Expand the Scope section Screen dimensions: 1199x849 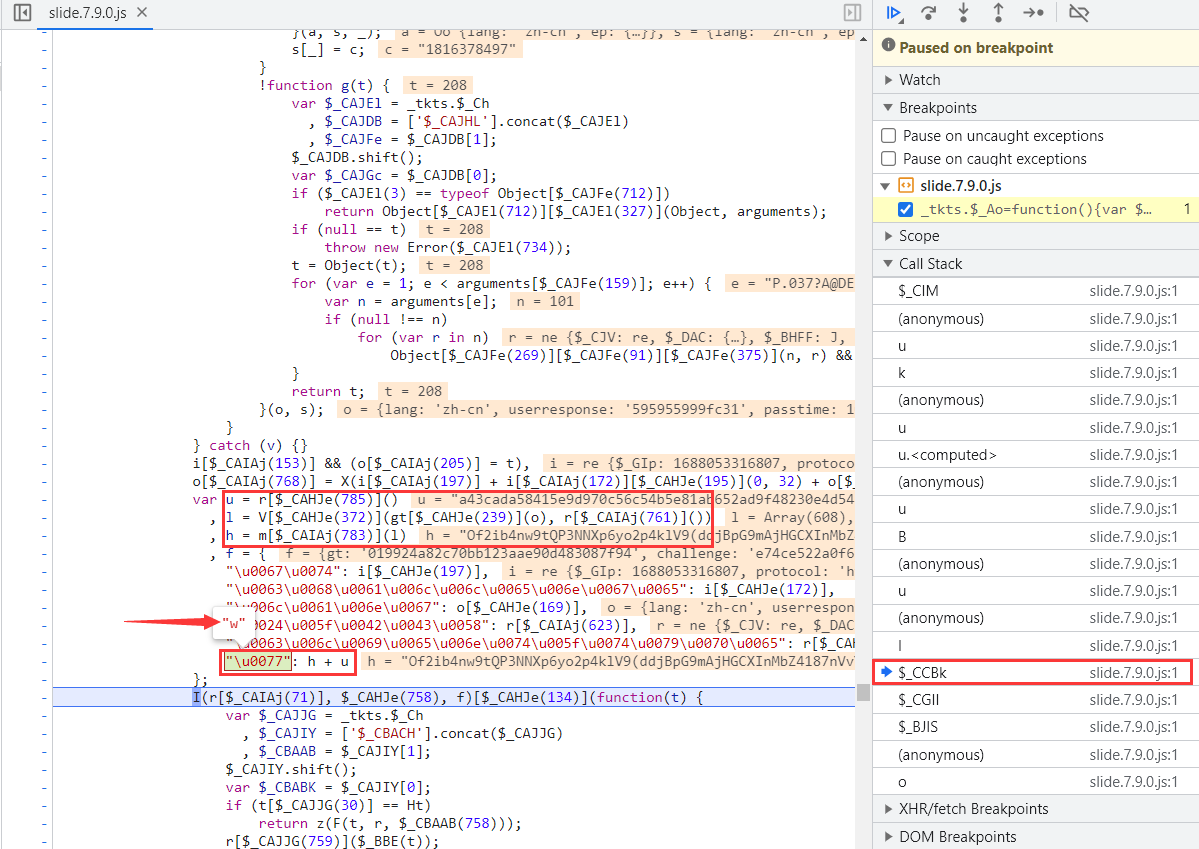click(x=918, y=236)
